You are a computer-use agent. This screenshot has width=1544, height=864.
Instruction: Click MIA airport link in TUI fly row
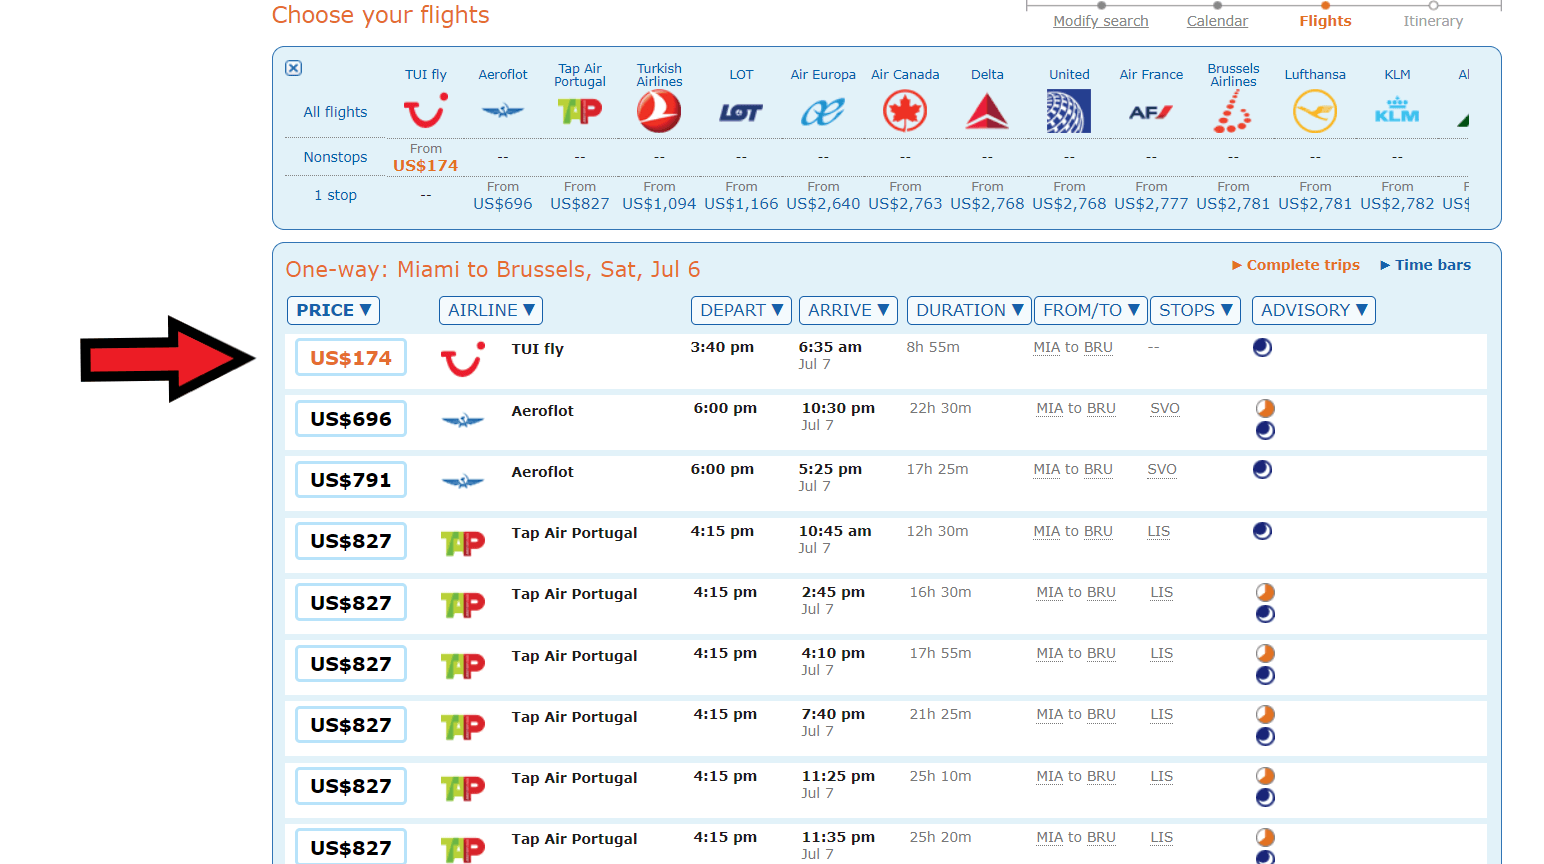1046,347
